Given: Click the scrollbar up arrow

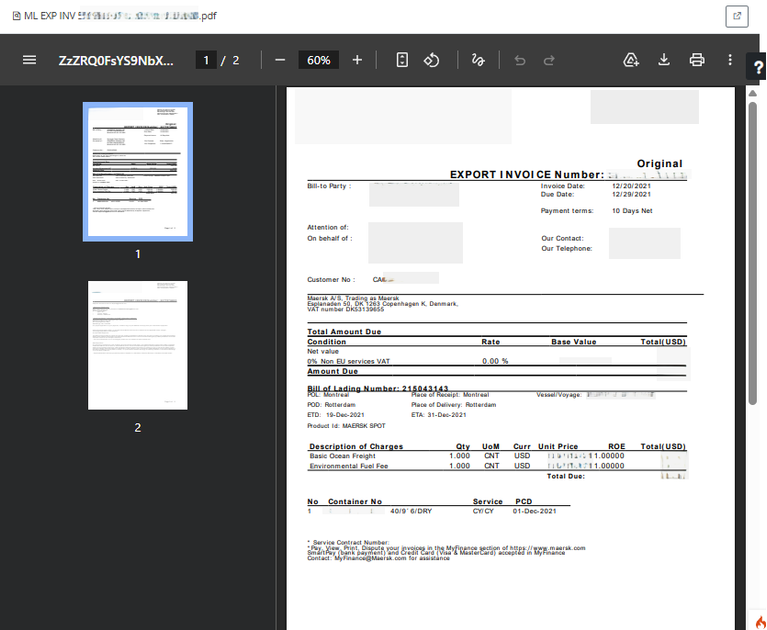Looking at the screenshot, I should (x=753, y=93).
